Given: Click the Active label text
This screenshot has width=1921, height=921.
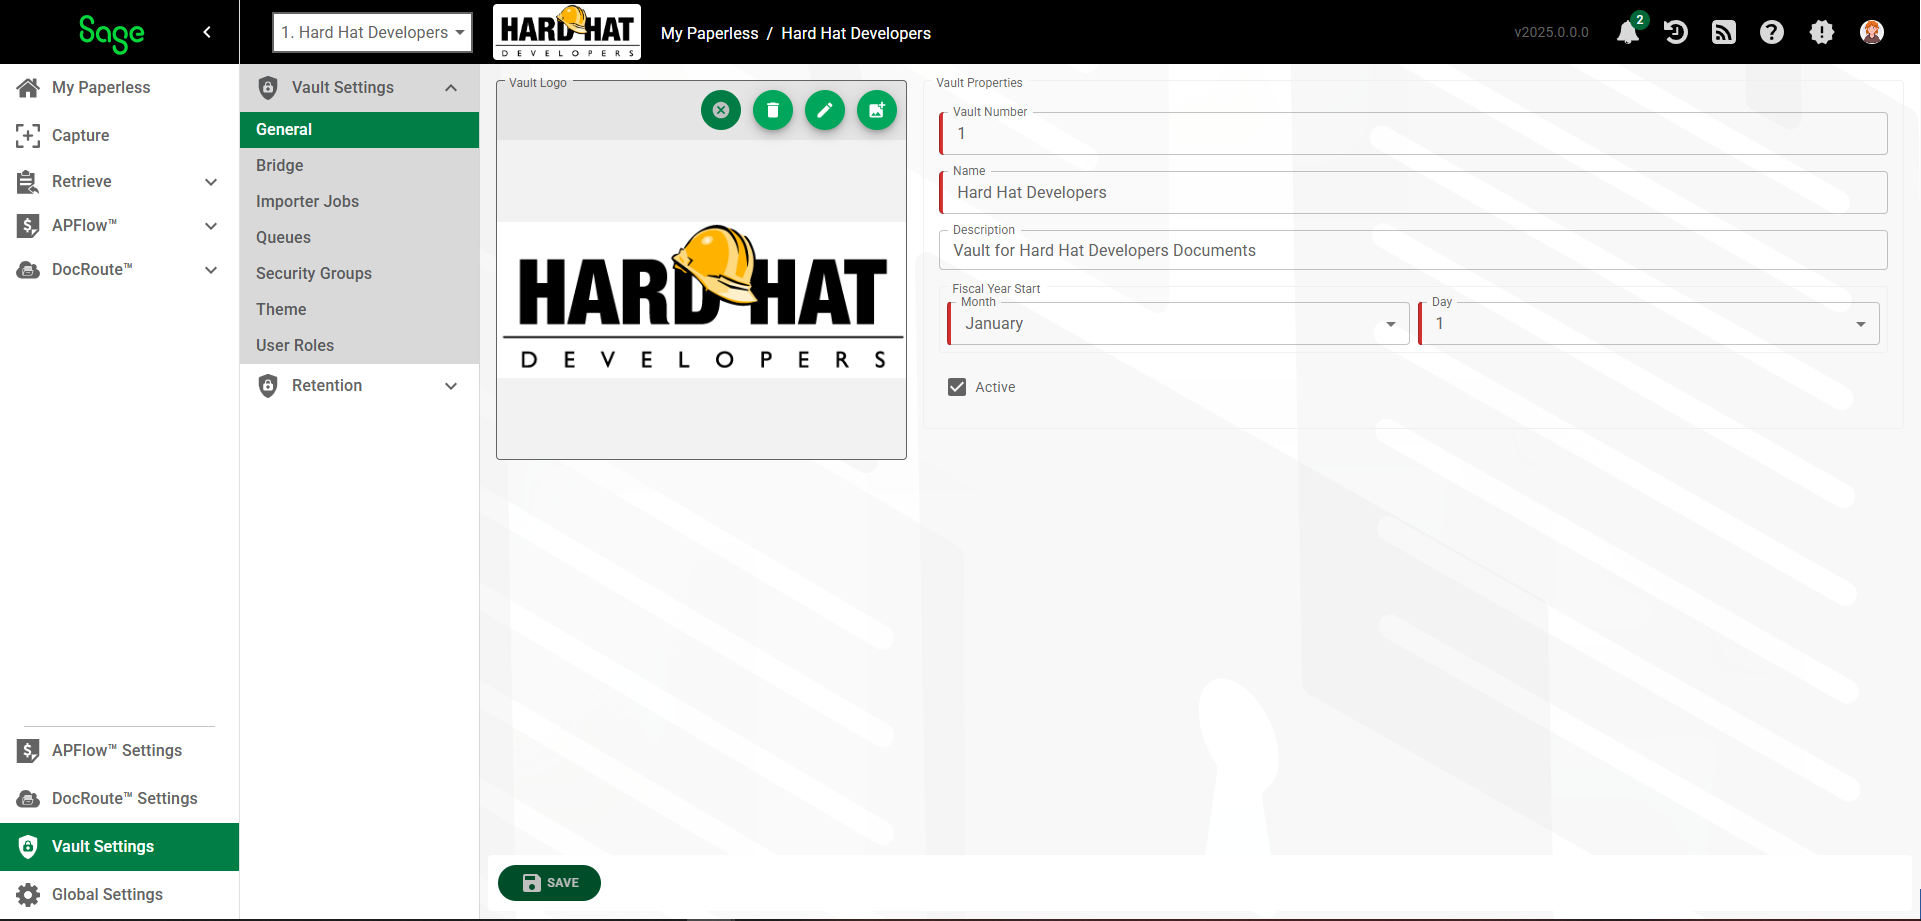Looking at the screenshot, I should coord(995,387).
